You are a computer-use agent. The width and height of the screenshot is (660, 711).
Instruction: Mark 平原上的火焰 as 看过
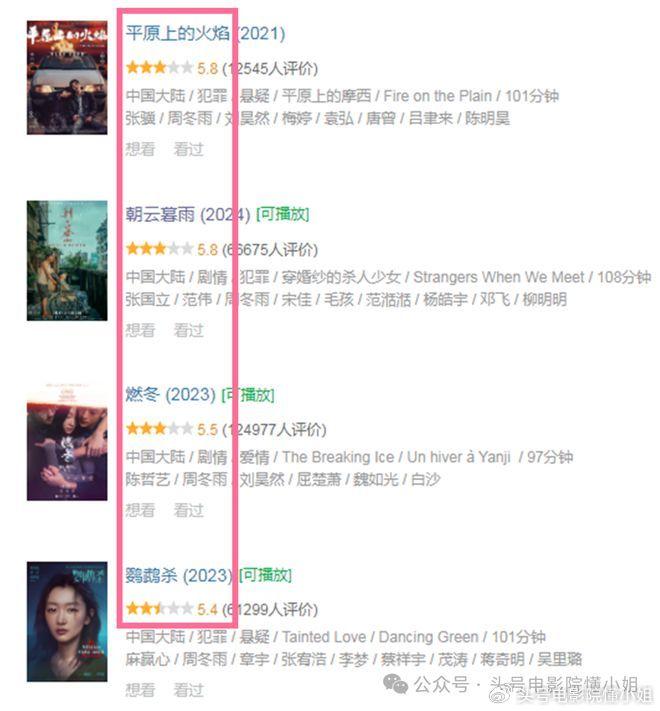click(189, 149)
